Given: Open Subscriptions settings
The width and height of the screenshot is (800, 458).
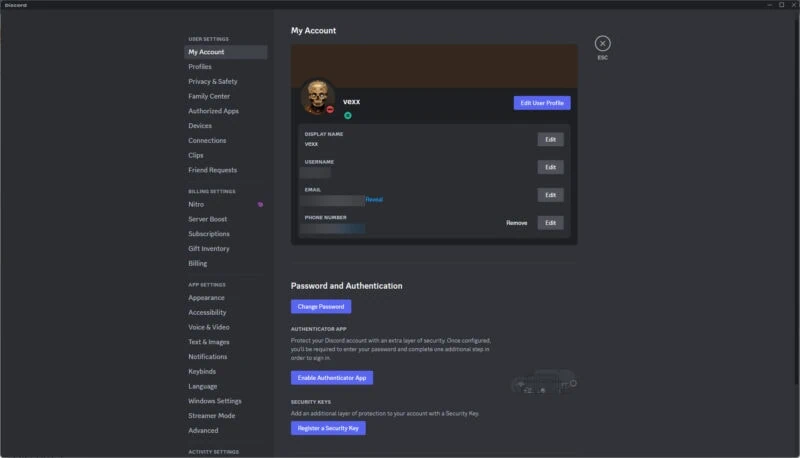Looking at the screenshot, I should click(x=226, y=234).
